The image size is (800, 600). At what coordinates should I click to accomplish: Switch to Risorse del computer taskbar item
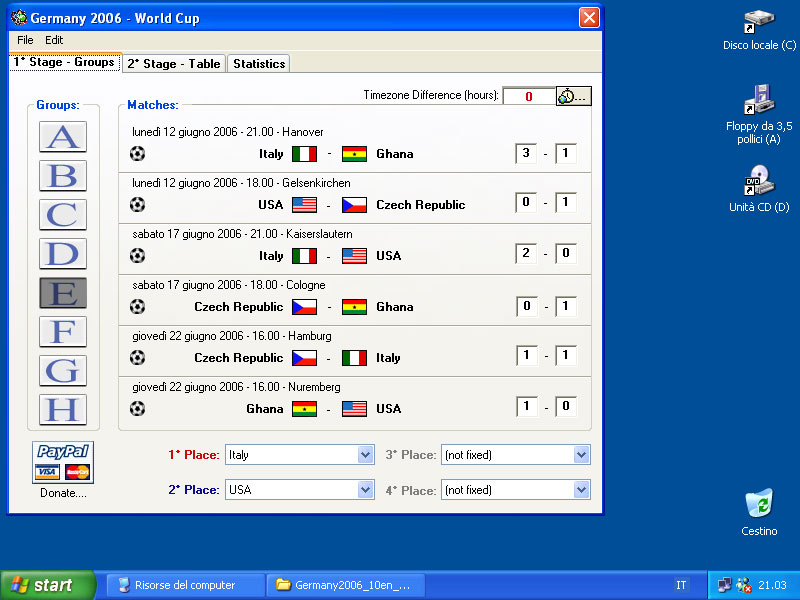tap(185, 585)
